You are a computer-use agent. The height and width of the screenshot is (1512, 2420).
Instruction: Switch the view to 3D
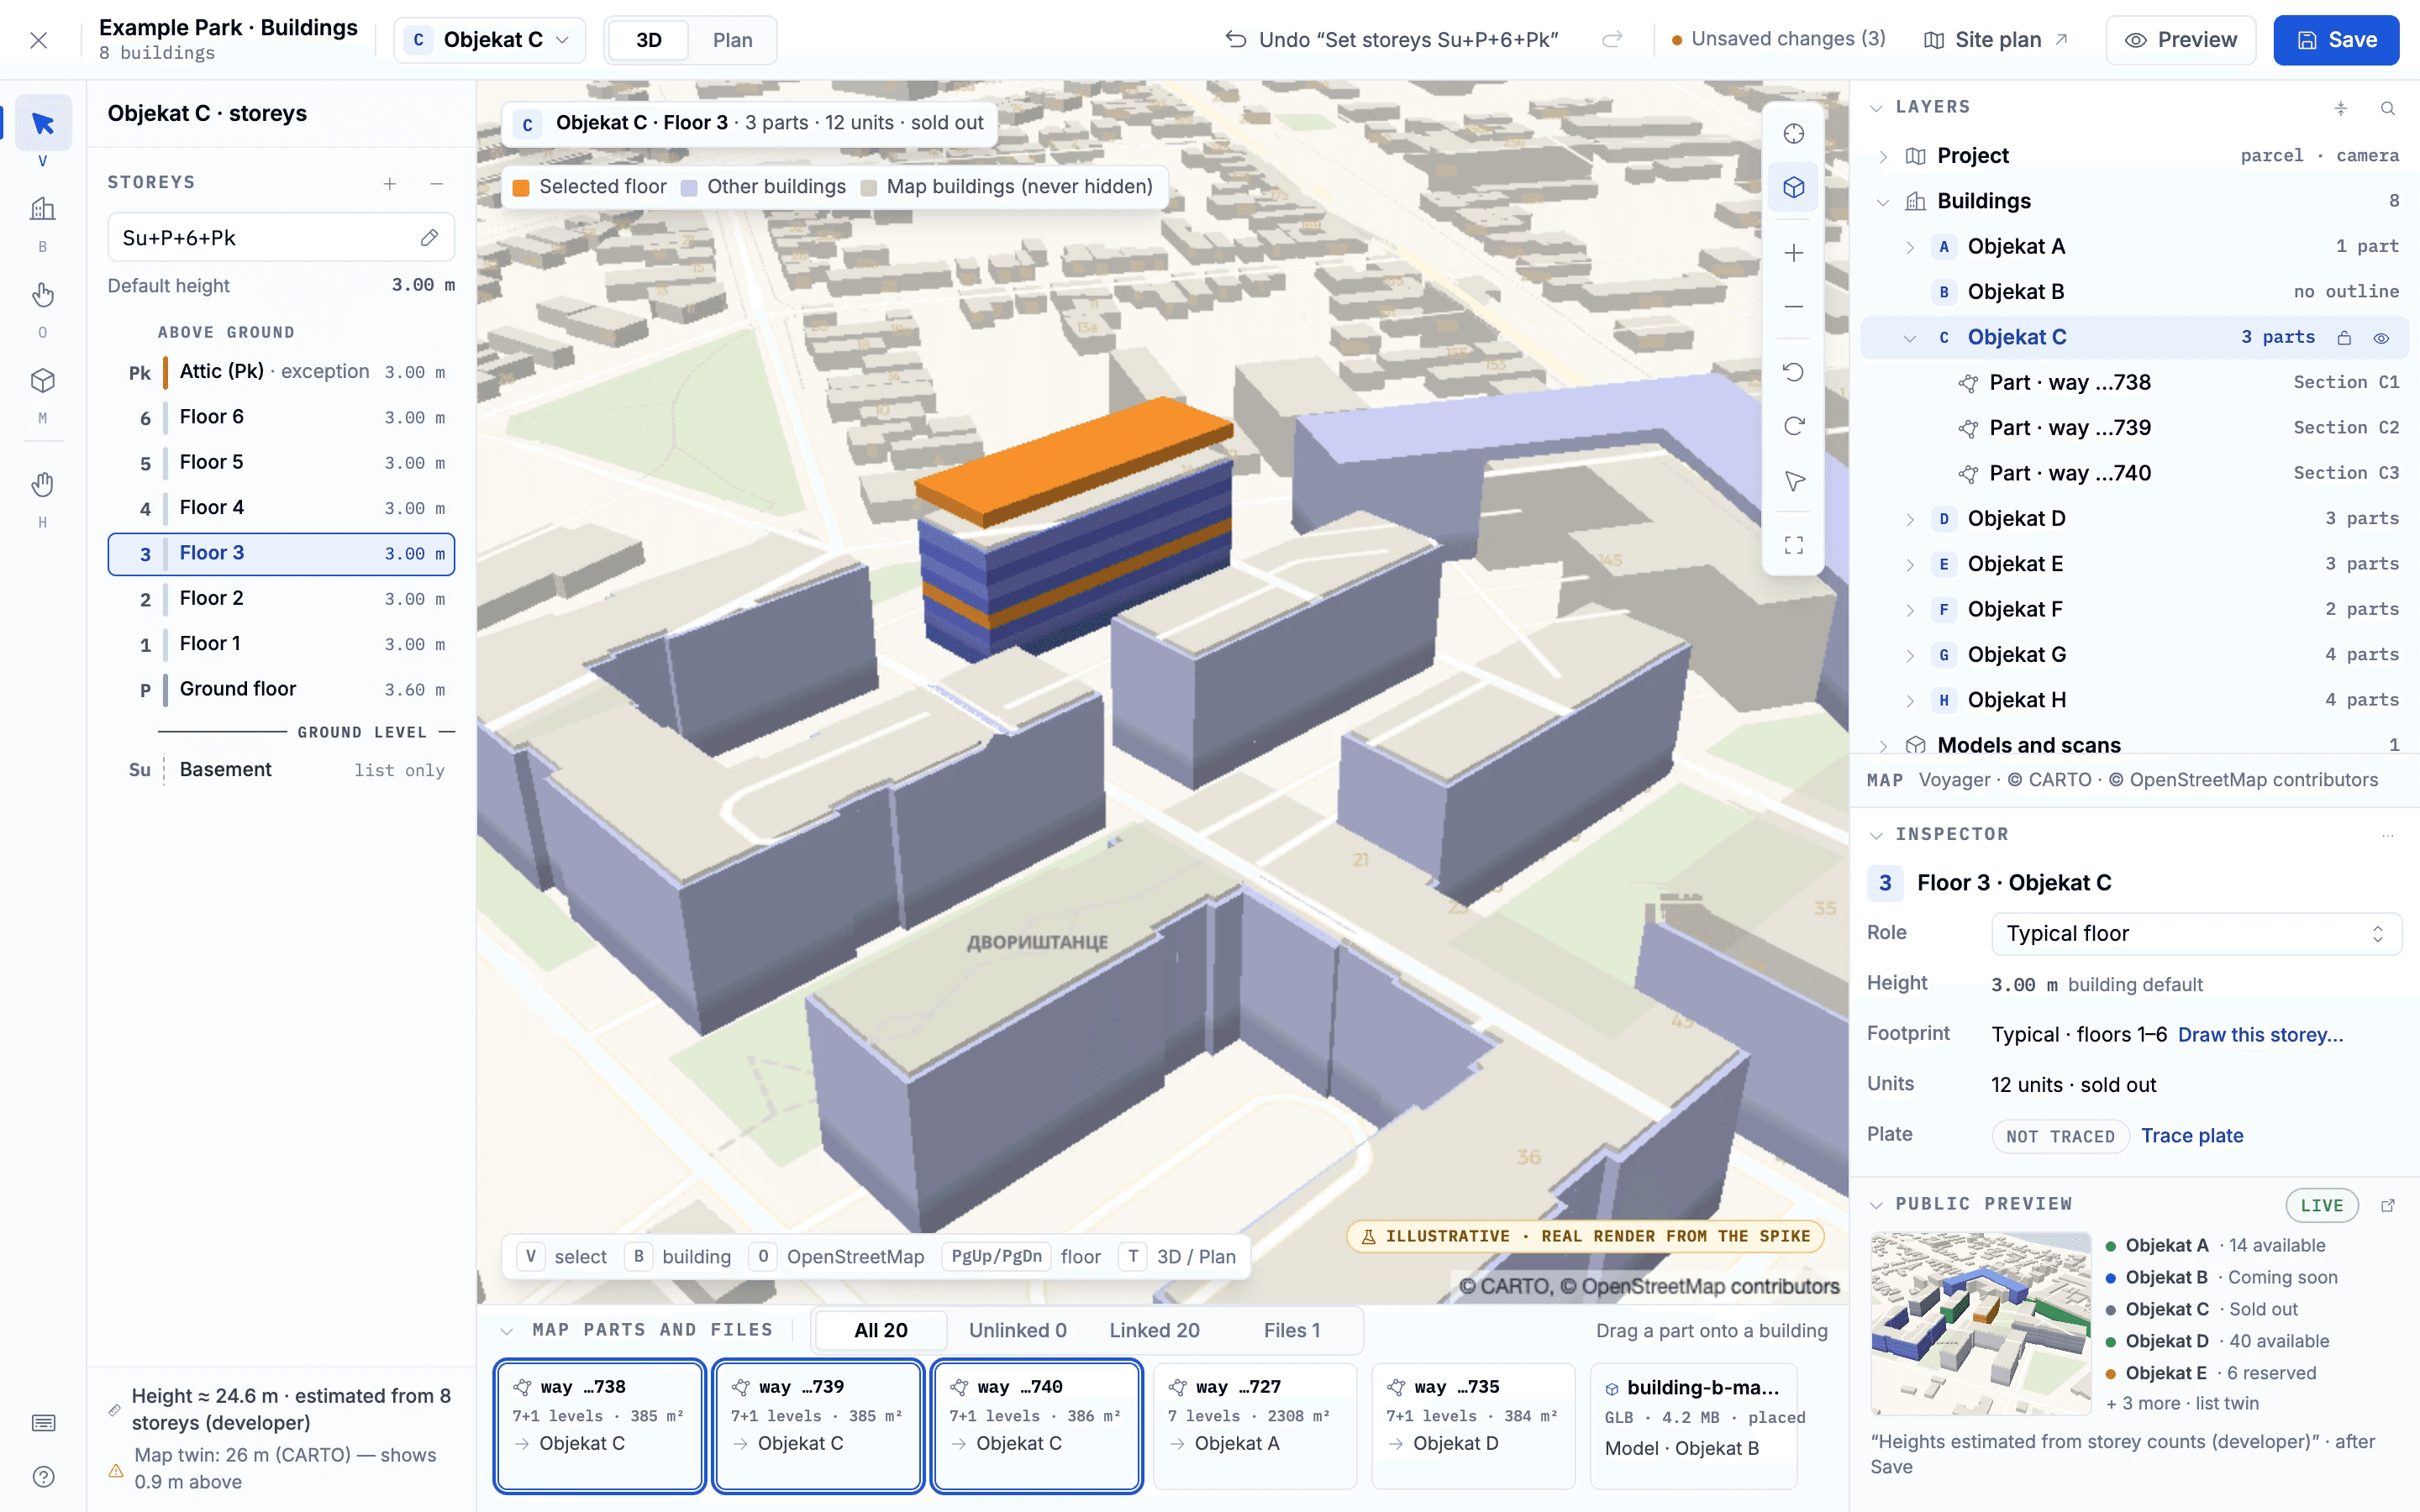649,40
